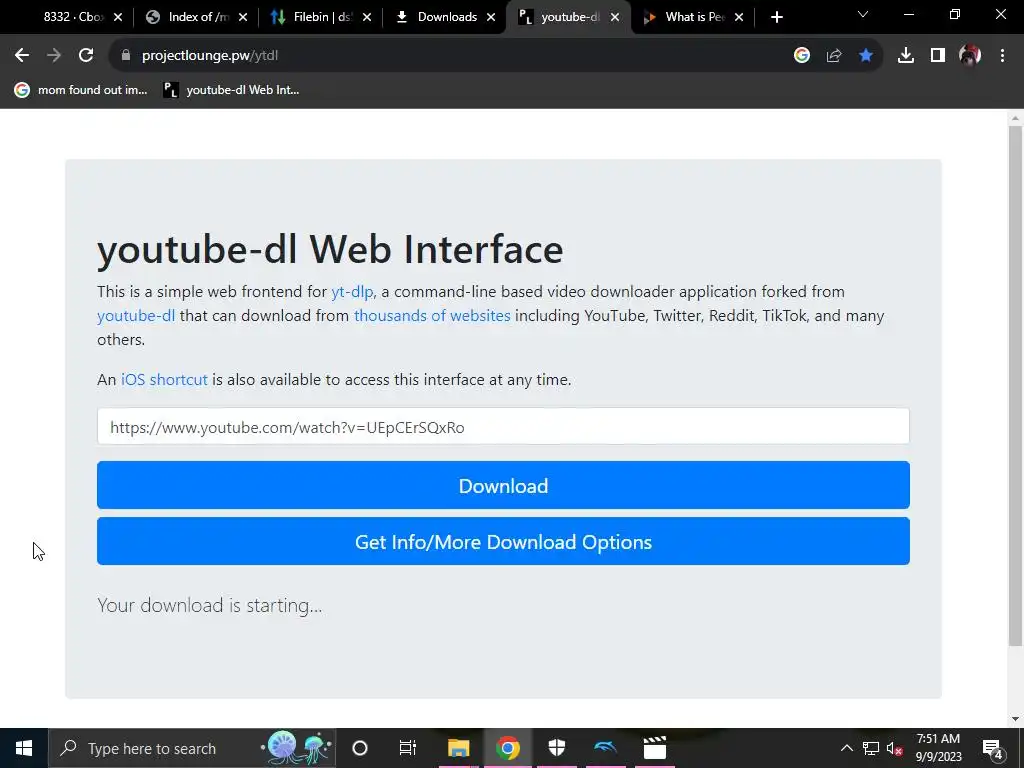Viewport: 1024px width, 768px height.
Task: Close the Index of tab
Action: [243, 17]
